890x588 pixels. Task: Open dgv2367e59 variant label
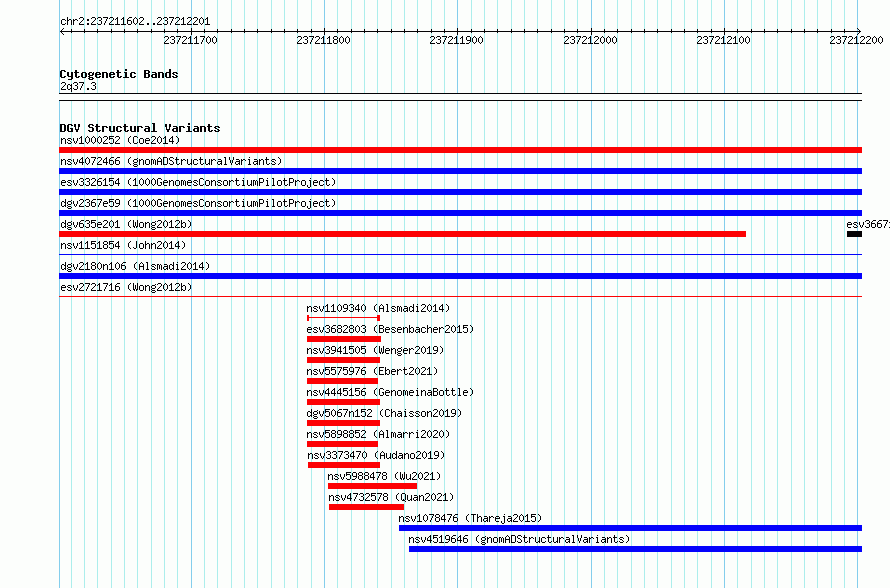click(x=198, y=203)
